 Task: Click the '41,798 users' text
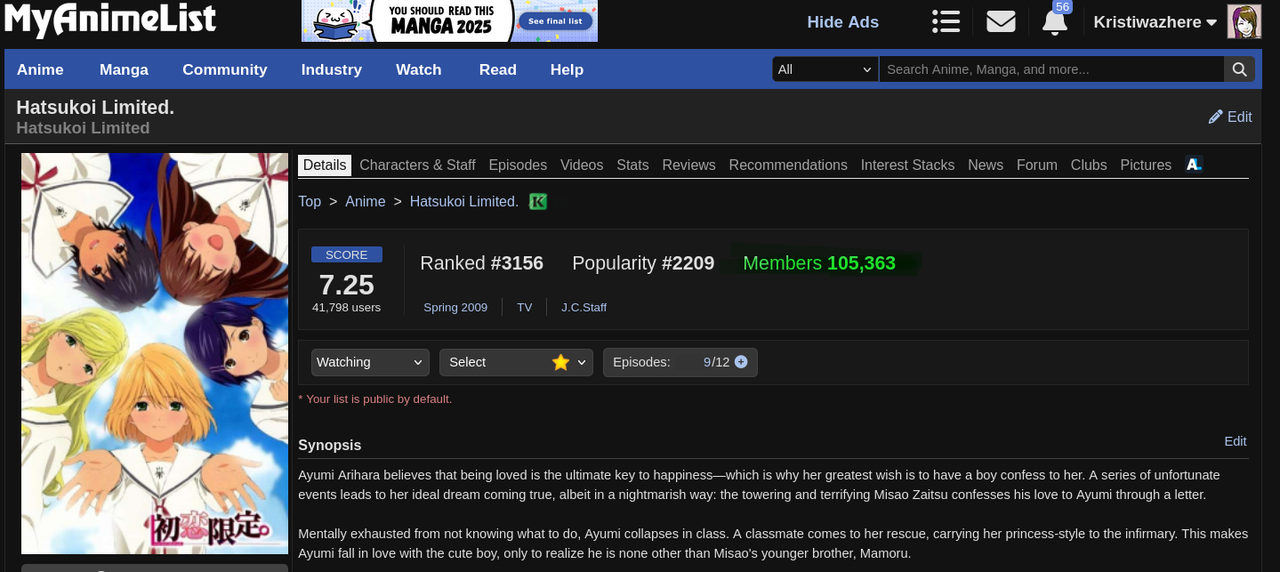pyautogui.click(x=346, y=307)
